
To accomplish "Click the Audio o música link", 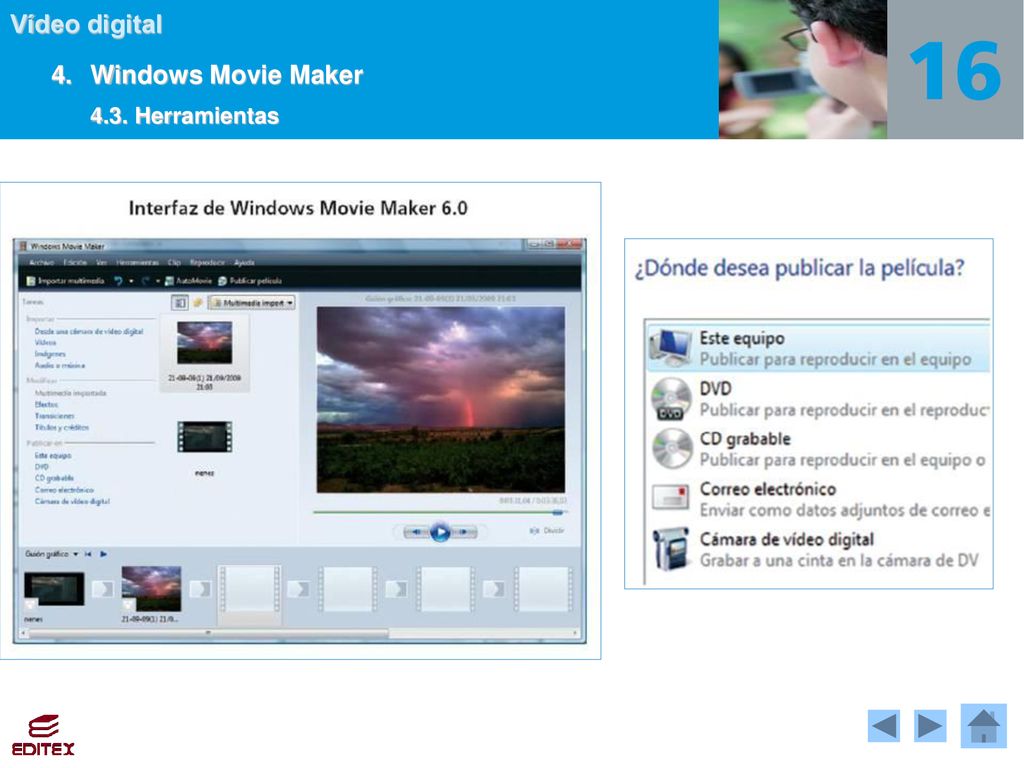I will (x=59, y=366).
